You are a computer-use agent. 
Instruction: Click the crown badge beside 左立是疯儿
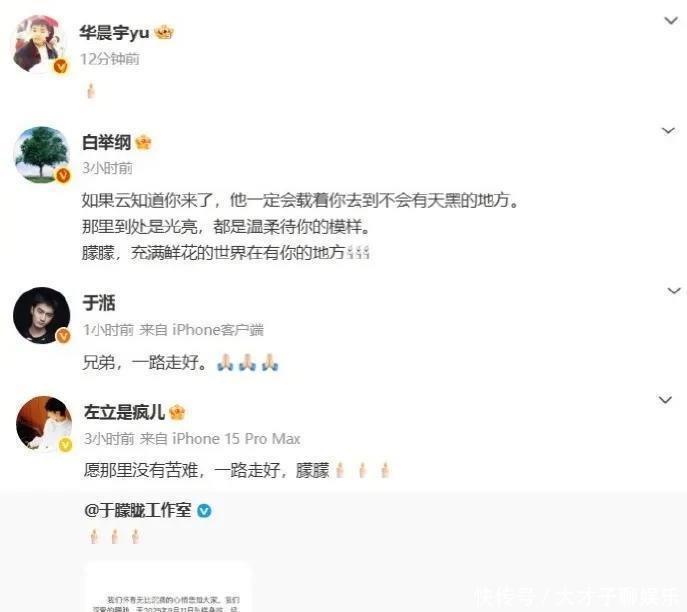(x=177, y=412)
